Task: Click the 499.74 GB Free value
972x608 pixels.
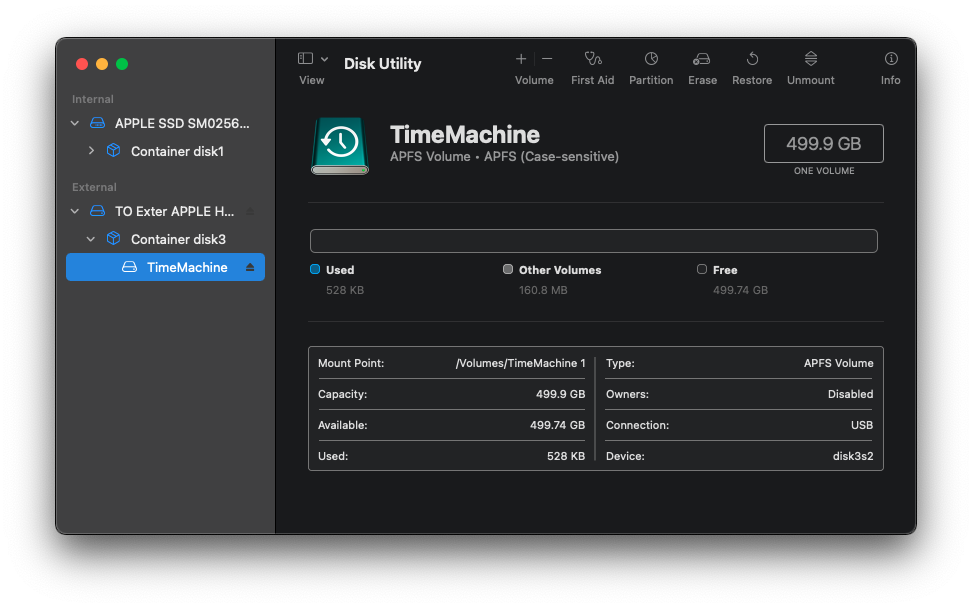Action: 740,290
